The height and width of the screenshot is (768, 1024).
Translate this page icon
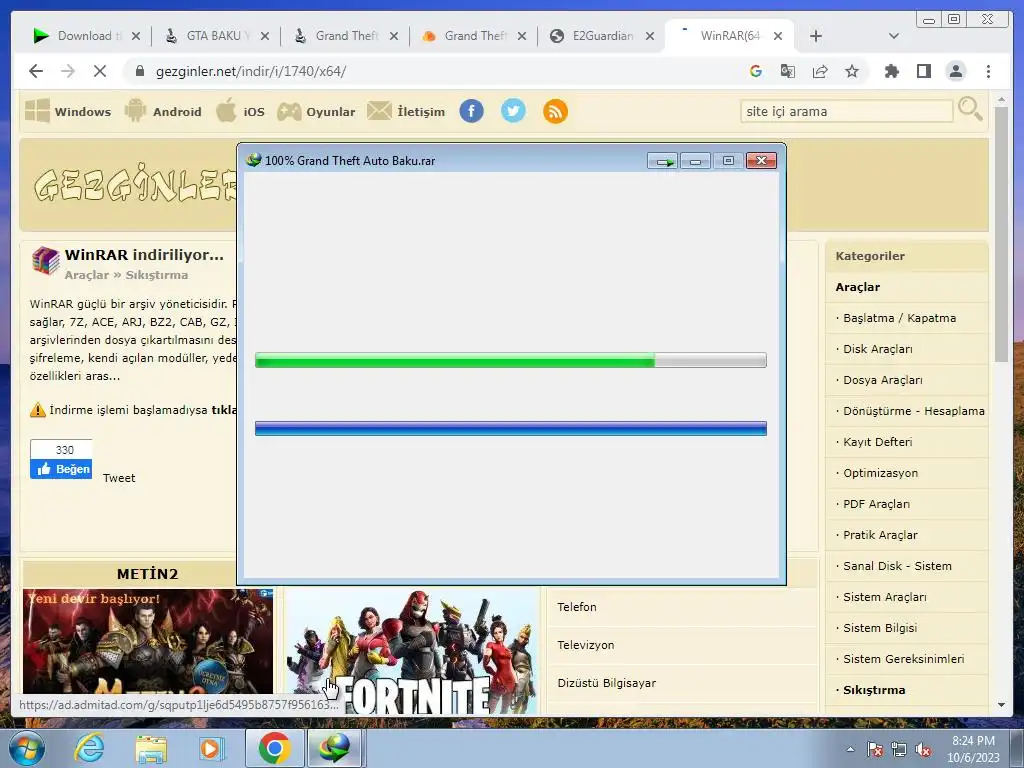[788, 71]
